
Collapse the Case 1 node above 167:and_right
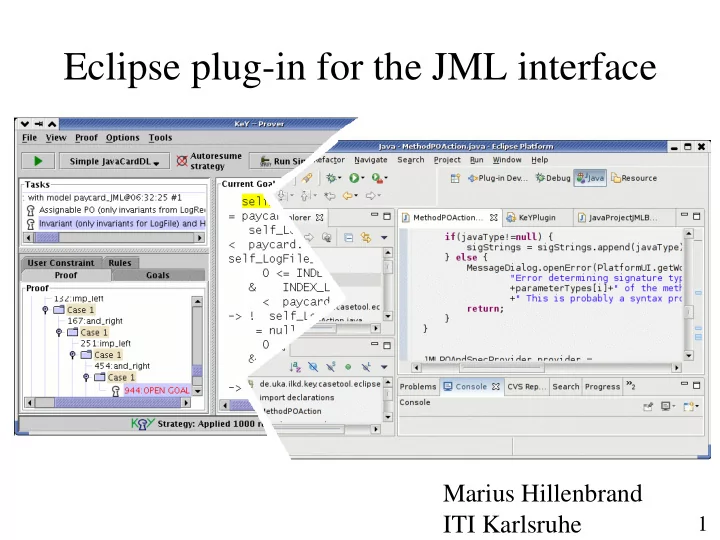45,310
